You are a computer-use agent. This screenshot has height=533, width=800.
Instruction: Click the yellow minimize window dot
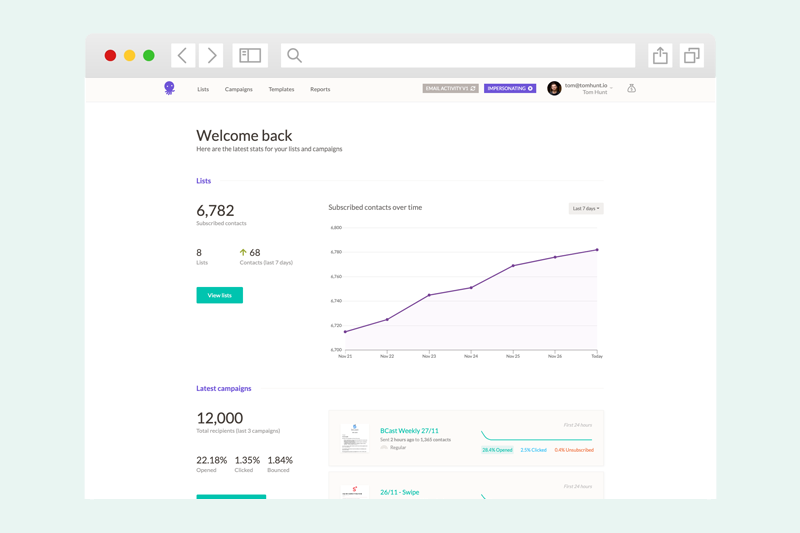(x=130, y=55)
